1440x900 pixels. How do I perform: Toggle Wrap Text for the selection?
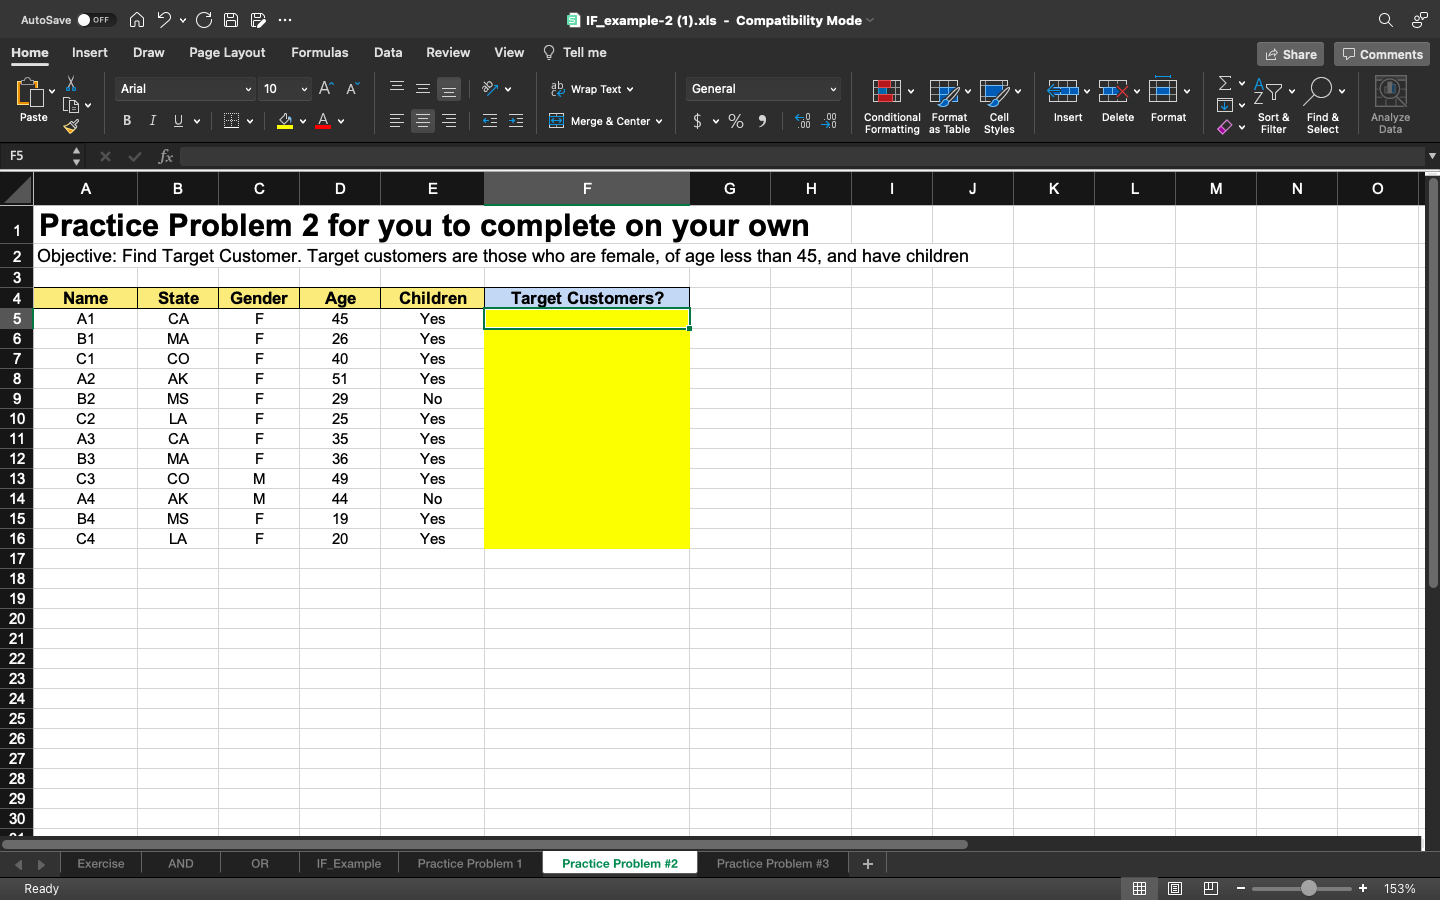(592, 89)
